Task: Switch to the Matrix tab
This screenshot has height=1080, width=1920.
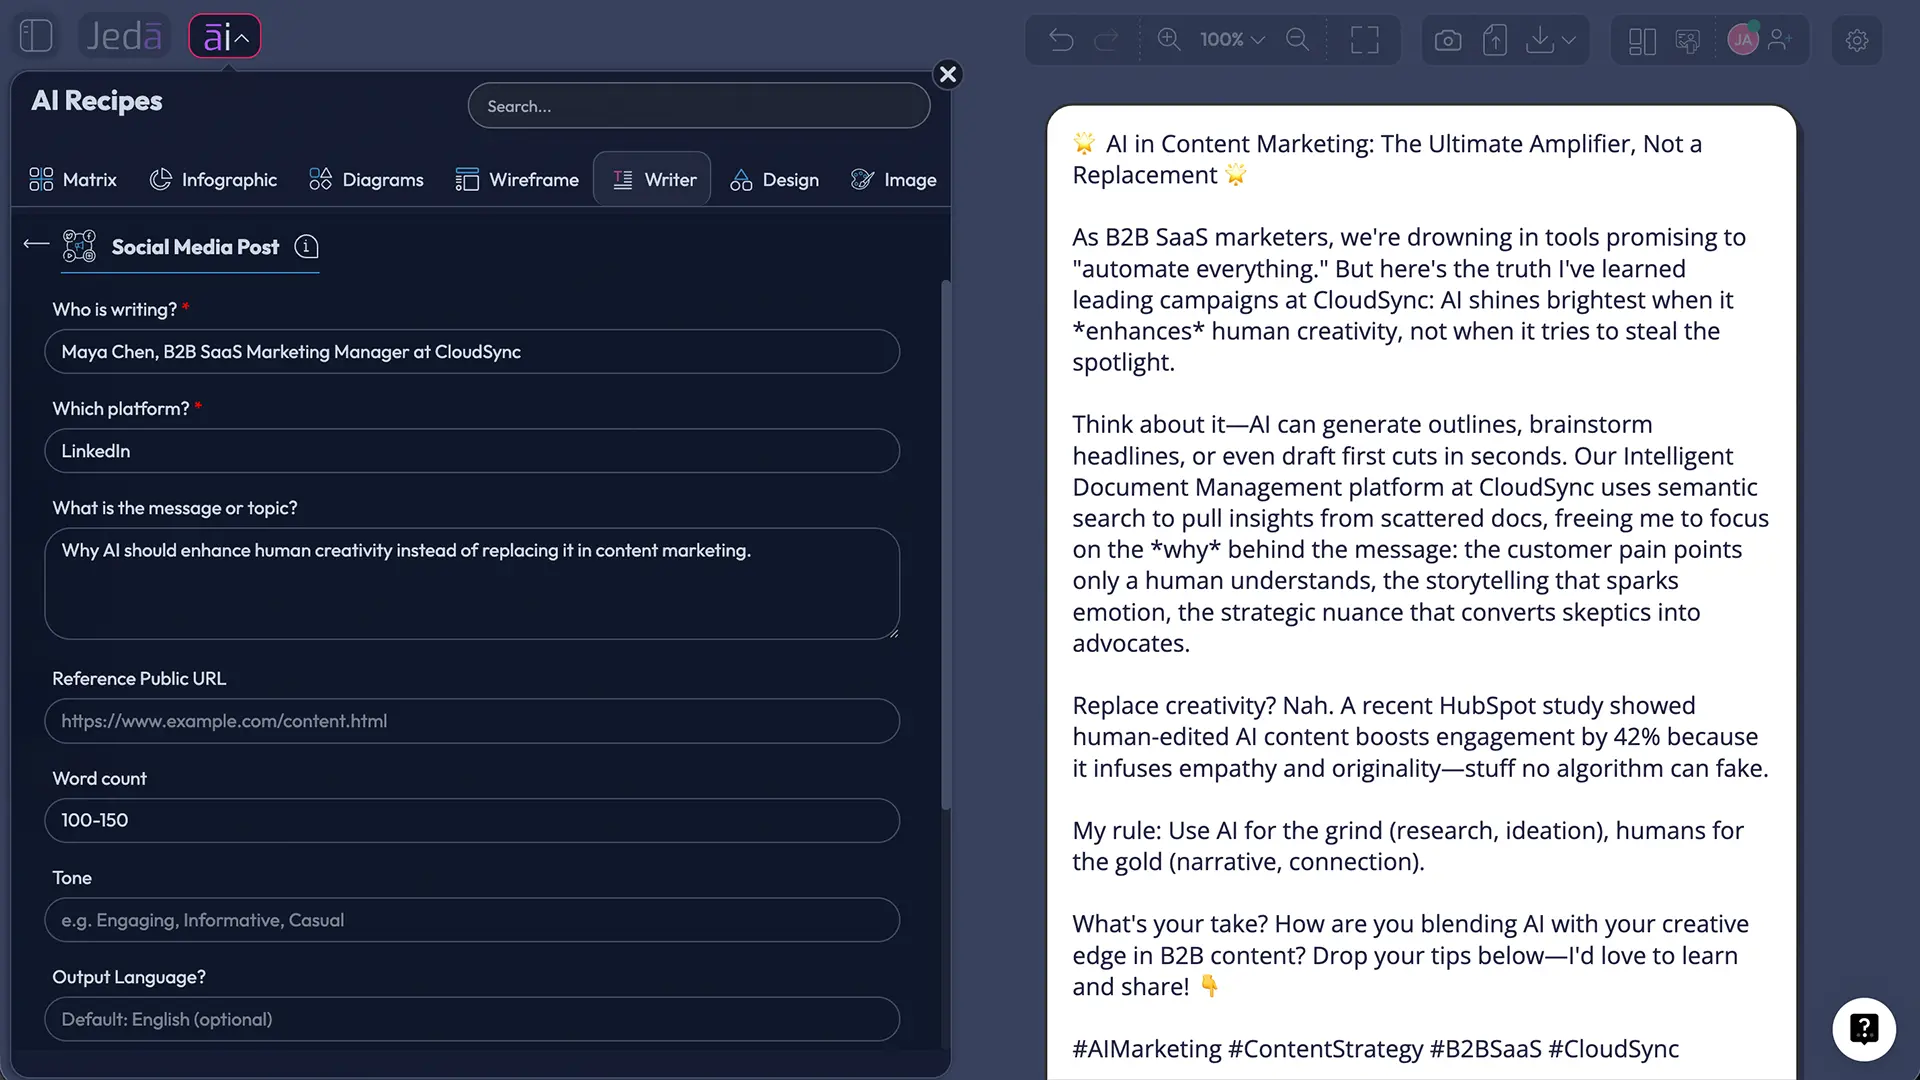Action: (x=73, y=179)
